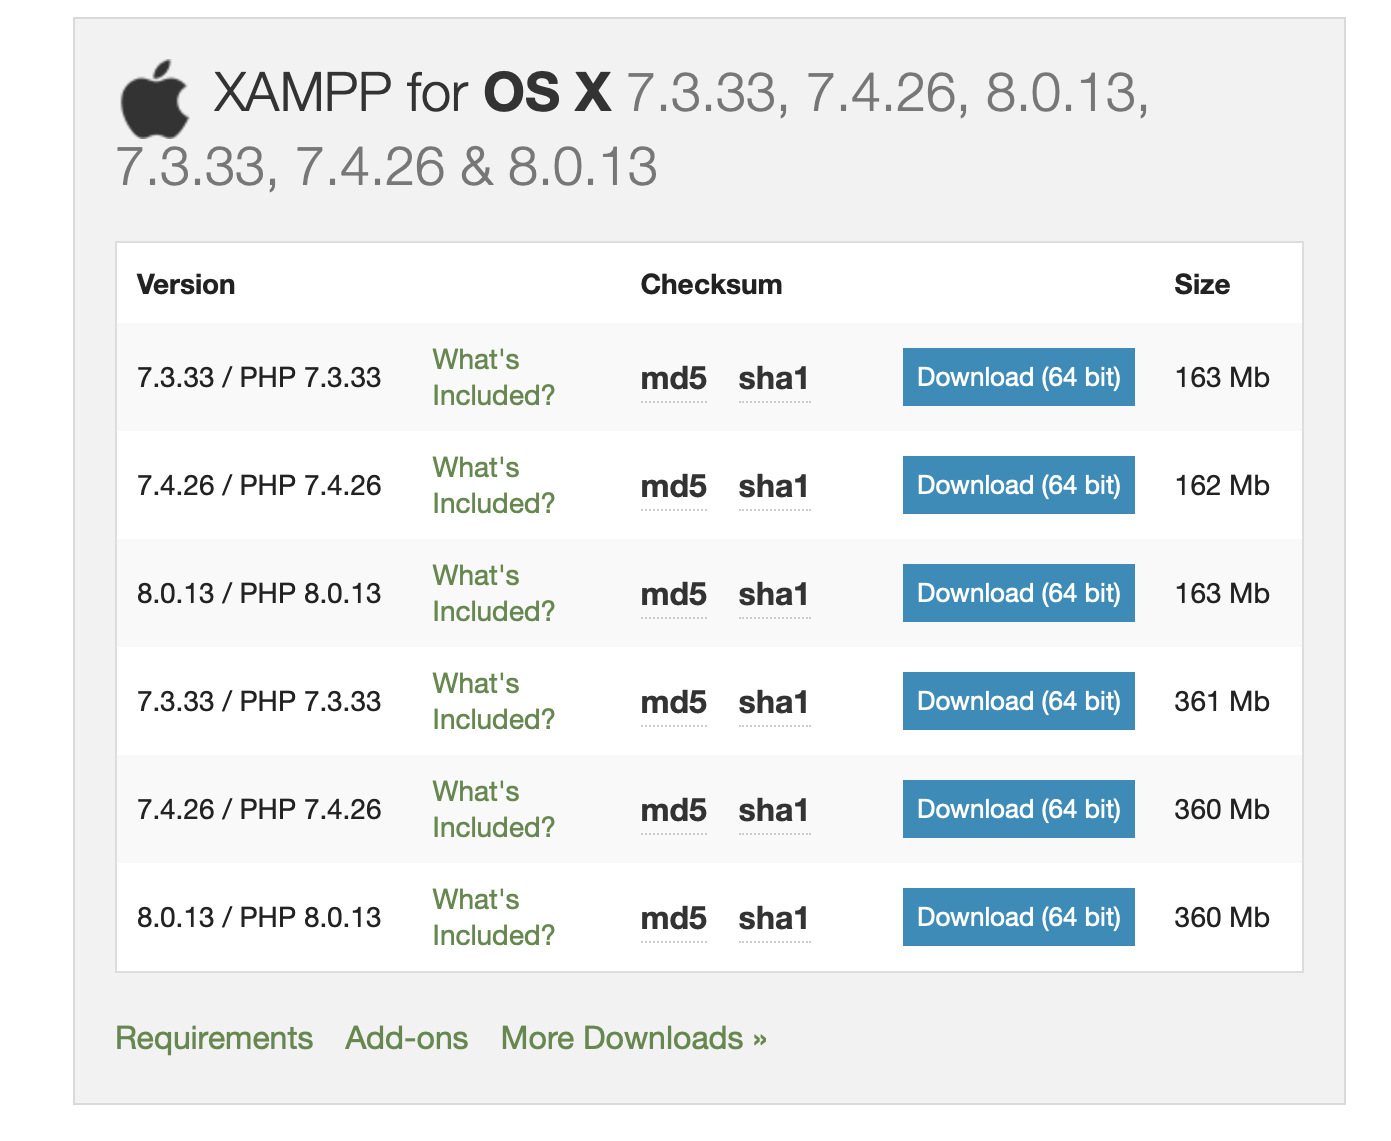Download 8.0.13 build sized 360 Mb
Viewport: 1391px width, 1141px height.
coord(1018,917)
